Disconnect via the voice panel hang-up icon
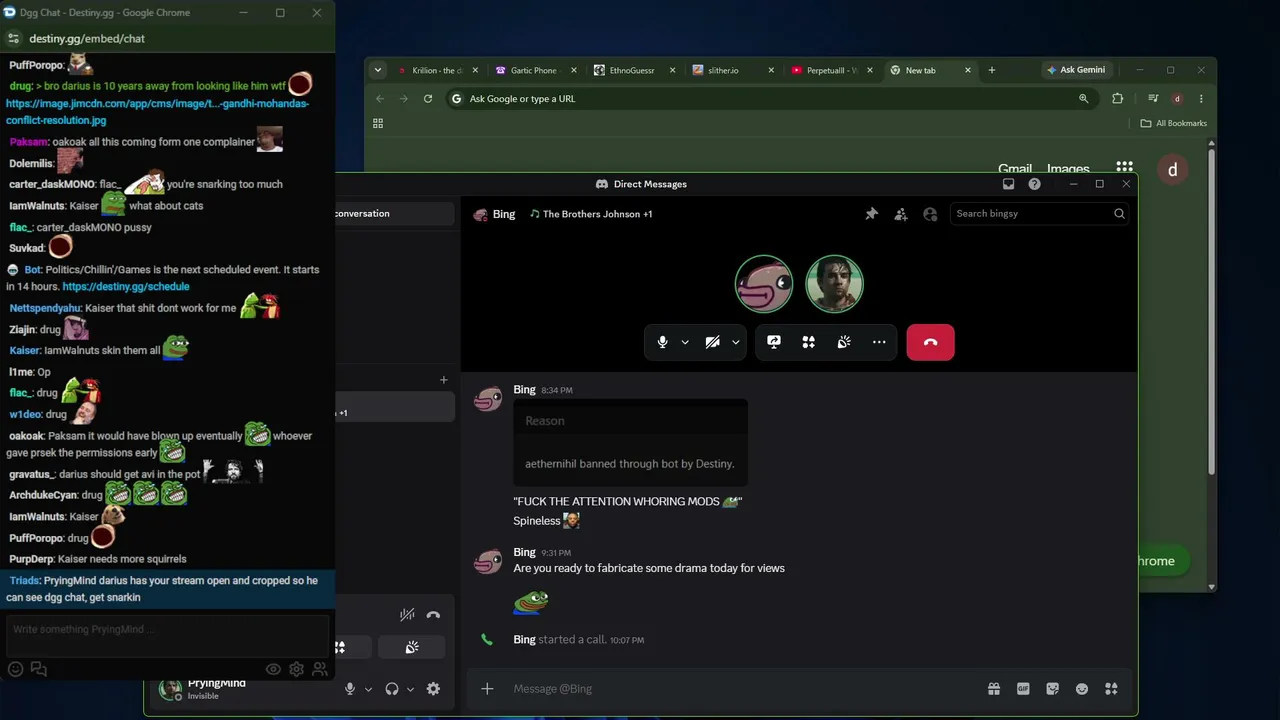Image resolution: width=1280 pixels, height=720 pixels. pos(433,615)
